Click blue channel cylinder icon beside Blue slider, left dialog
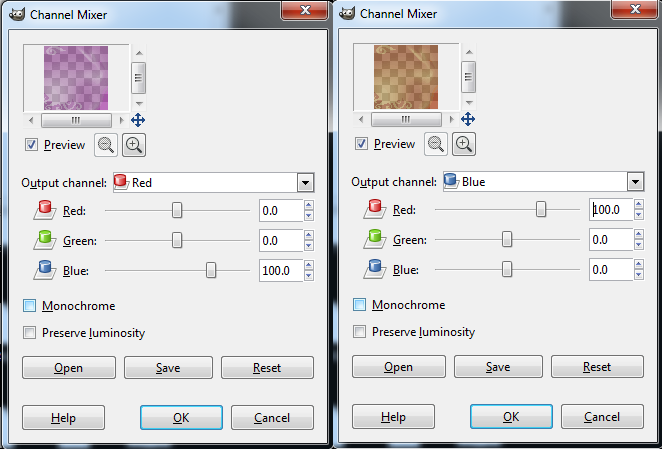662x449 pixels. point(45,270)
